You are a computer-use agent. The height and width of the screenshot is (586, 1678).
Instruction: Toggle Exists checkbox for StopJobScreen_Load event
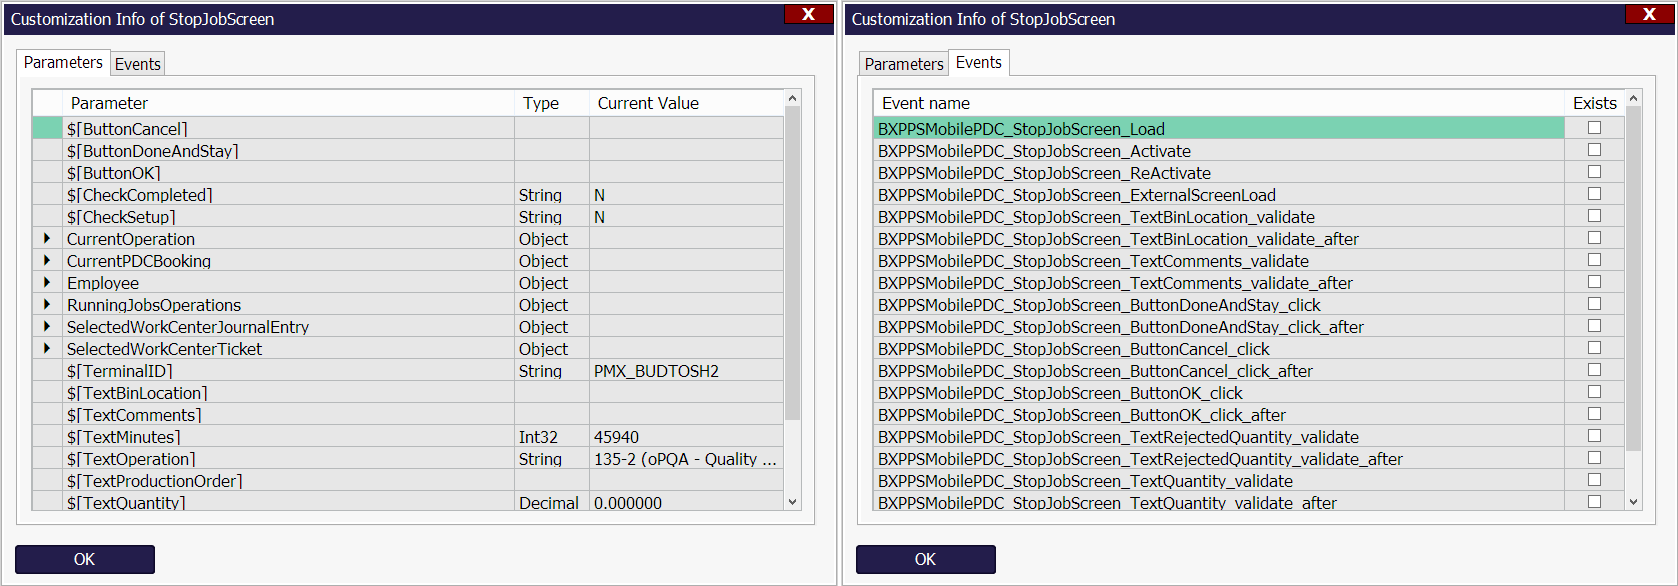[x=1594, y=128]
